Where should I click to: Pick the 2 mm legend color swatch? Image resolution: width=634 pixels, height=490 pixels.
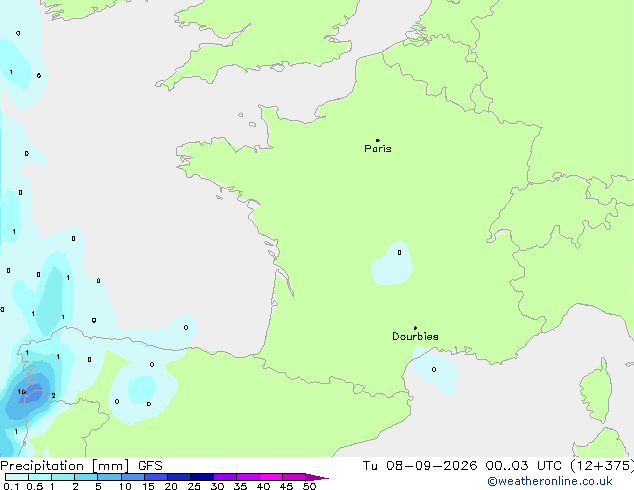86,477
